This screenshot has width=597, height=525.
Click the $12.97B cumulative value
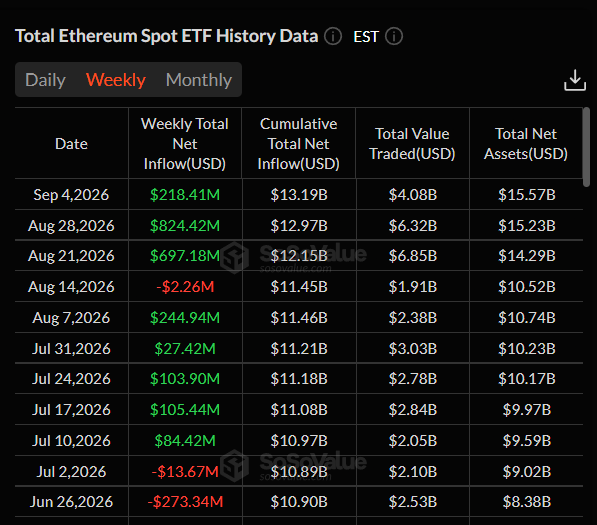(299, 225)
